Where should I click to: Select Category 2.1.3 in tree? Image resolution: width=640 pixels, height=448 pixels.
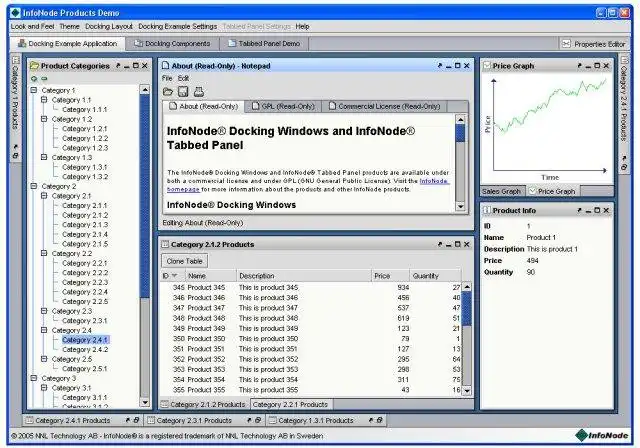(85, 224)
